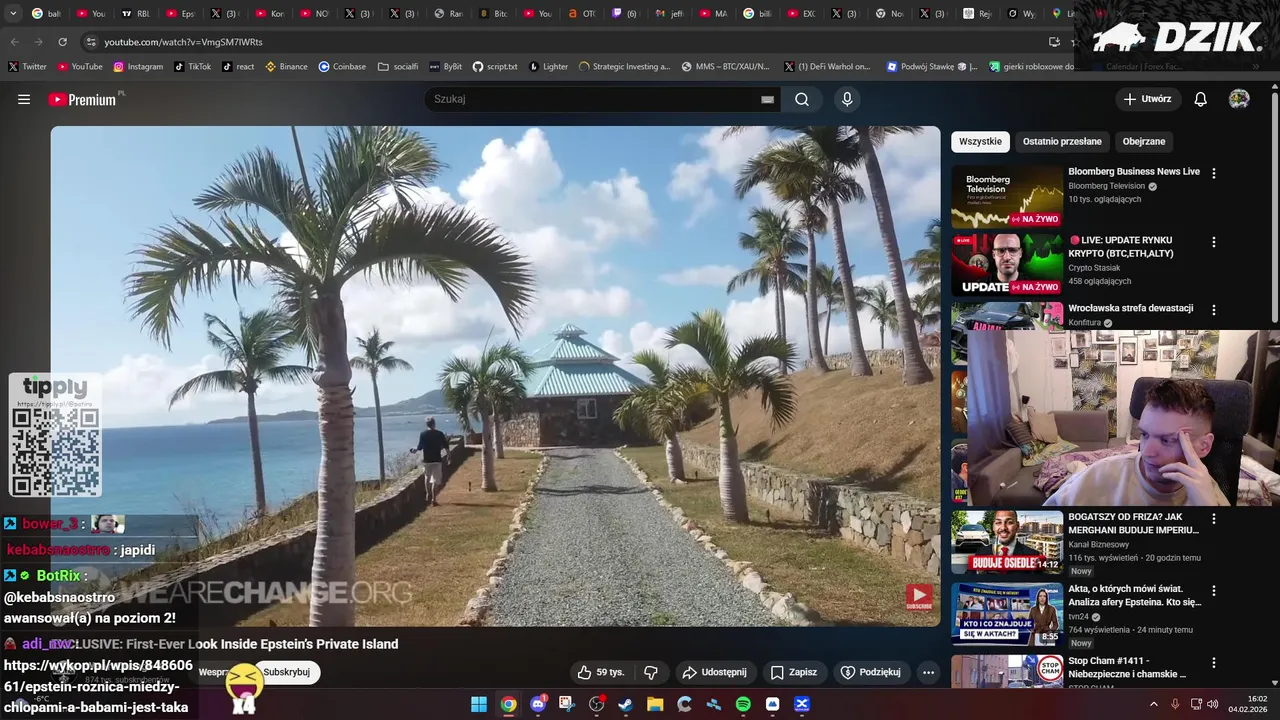Click the Podziękuj thanks button
The image size is (1280, 720).
(871, 672)
